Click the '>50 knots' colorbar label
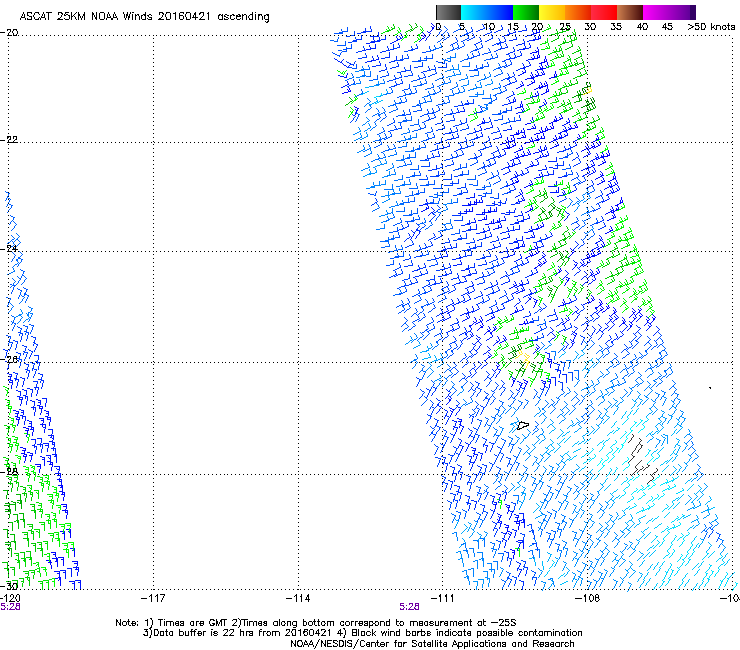Screen dimensions: 740x650 [711, 27]
